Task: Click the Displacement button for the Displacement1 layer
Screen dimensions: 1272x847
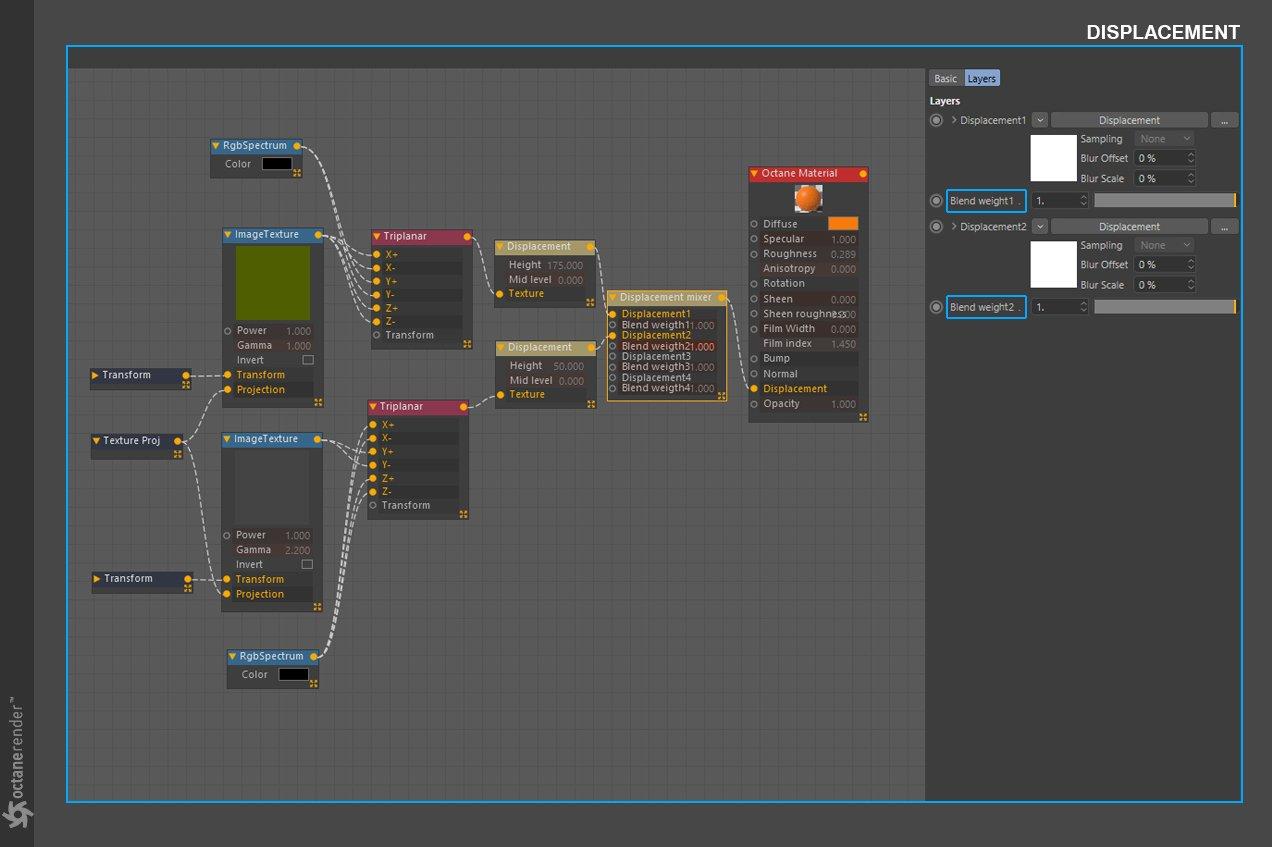Action: (1129, 120)
